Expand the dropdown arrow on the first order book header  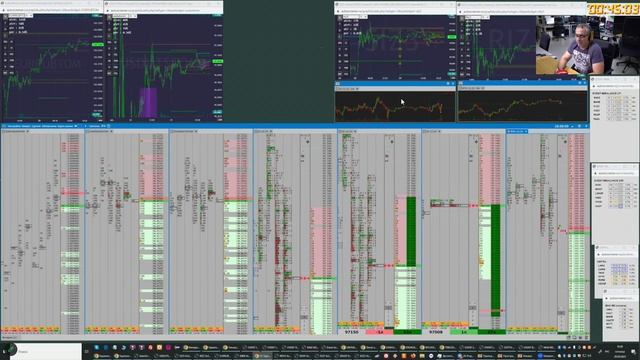point(28,131)
